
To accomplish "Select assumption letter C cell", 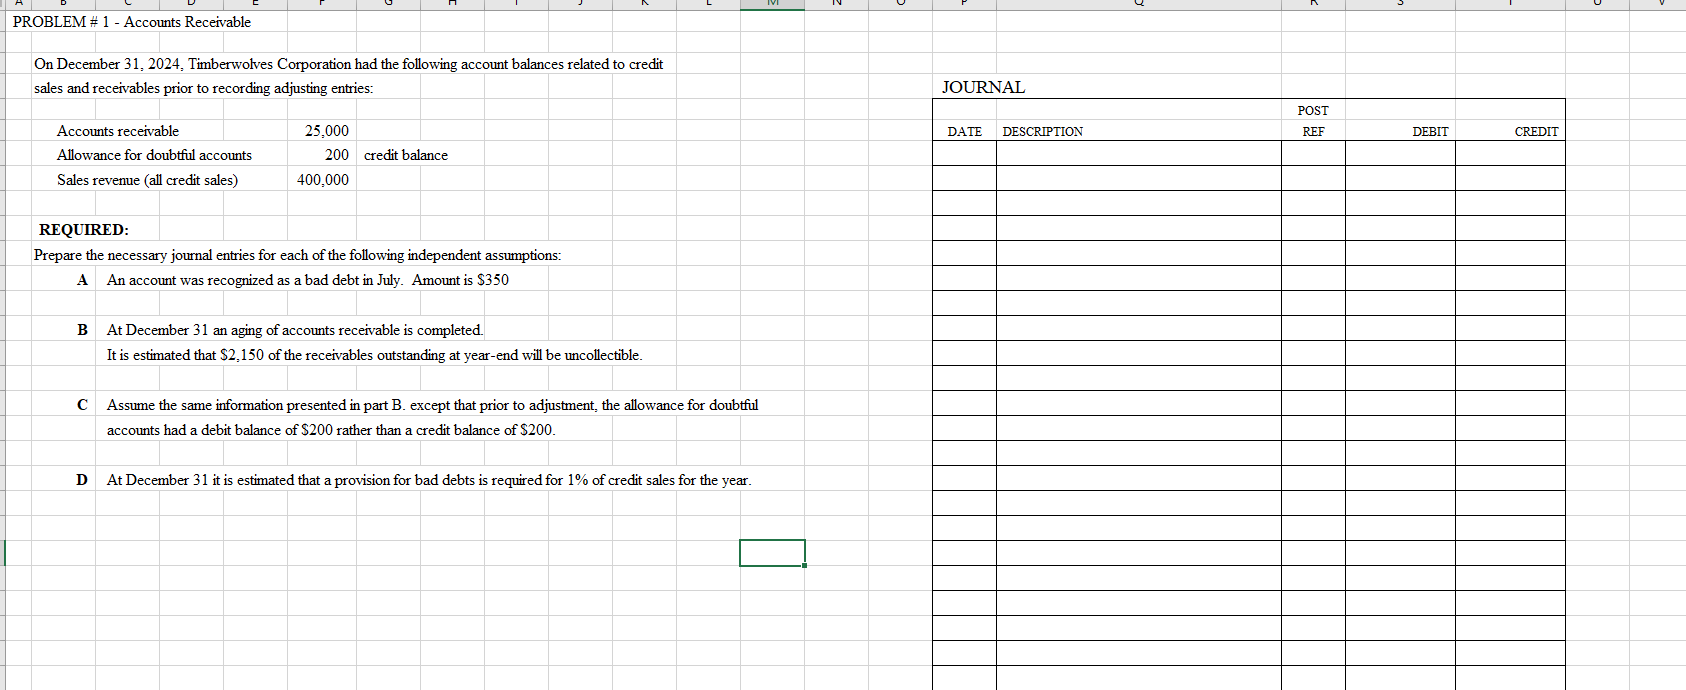I will click(x=82, y=405).
